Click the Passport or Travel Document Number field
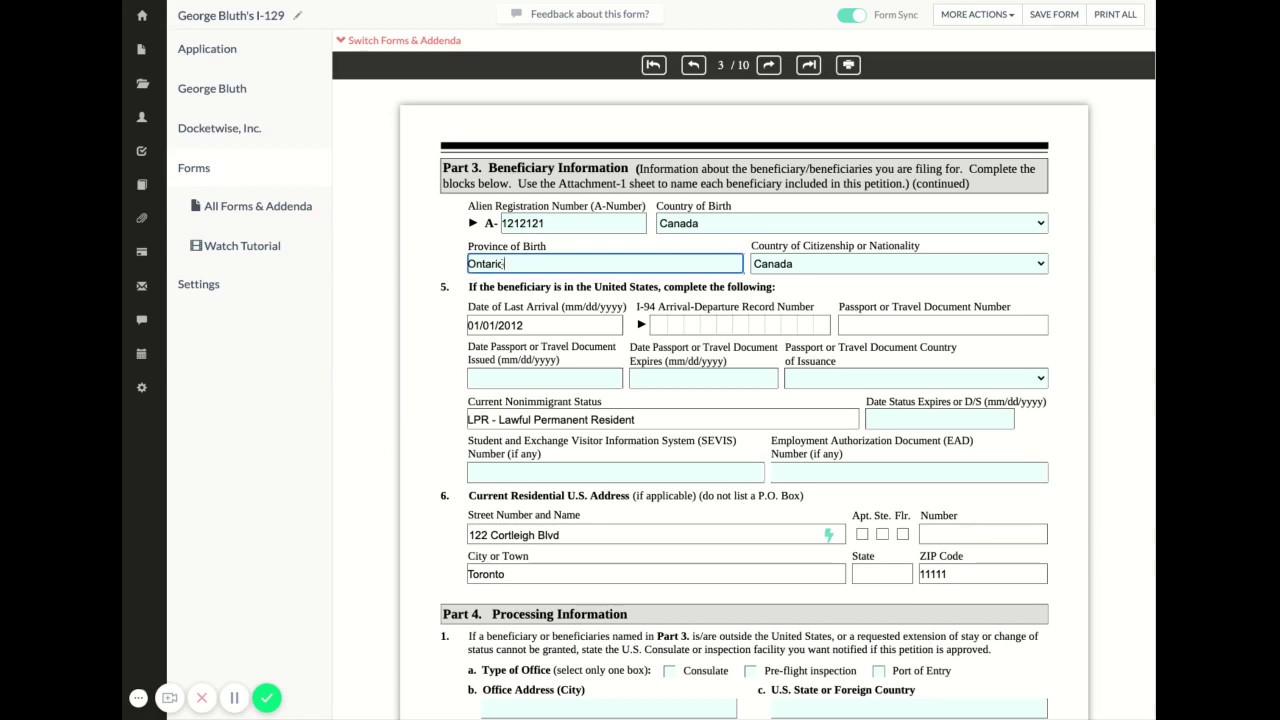 [x=943, y=325]
